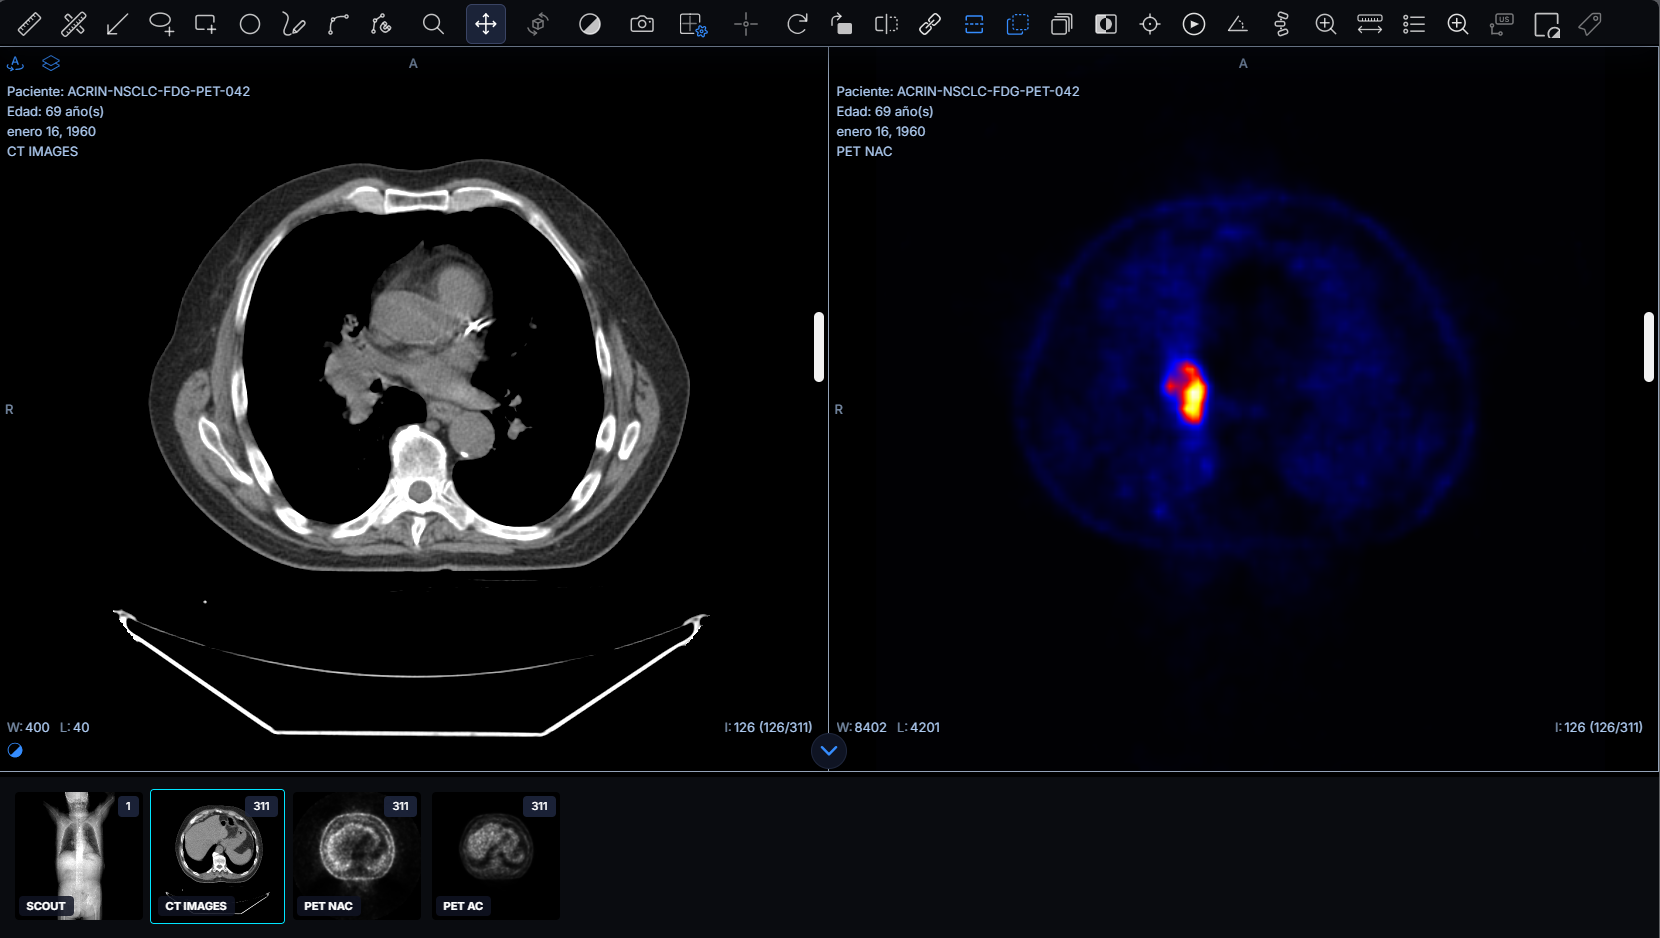This screenshot has height=938, width=1660.
Task: Click the invert colors icon
Action: (x=1106, y=24)
